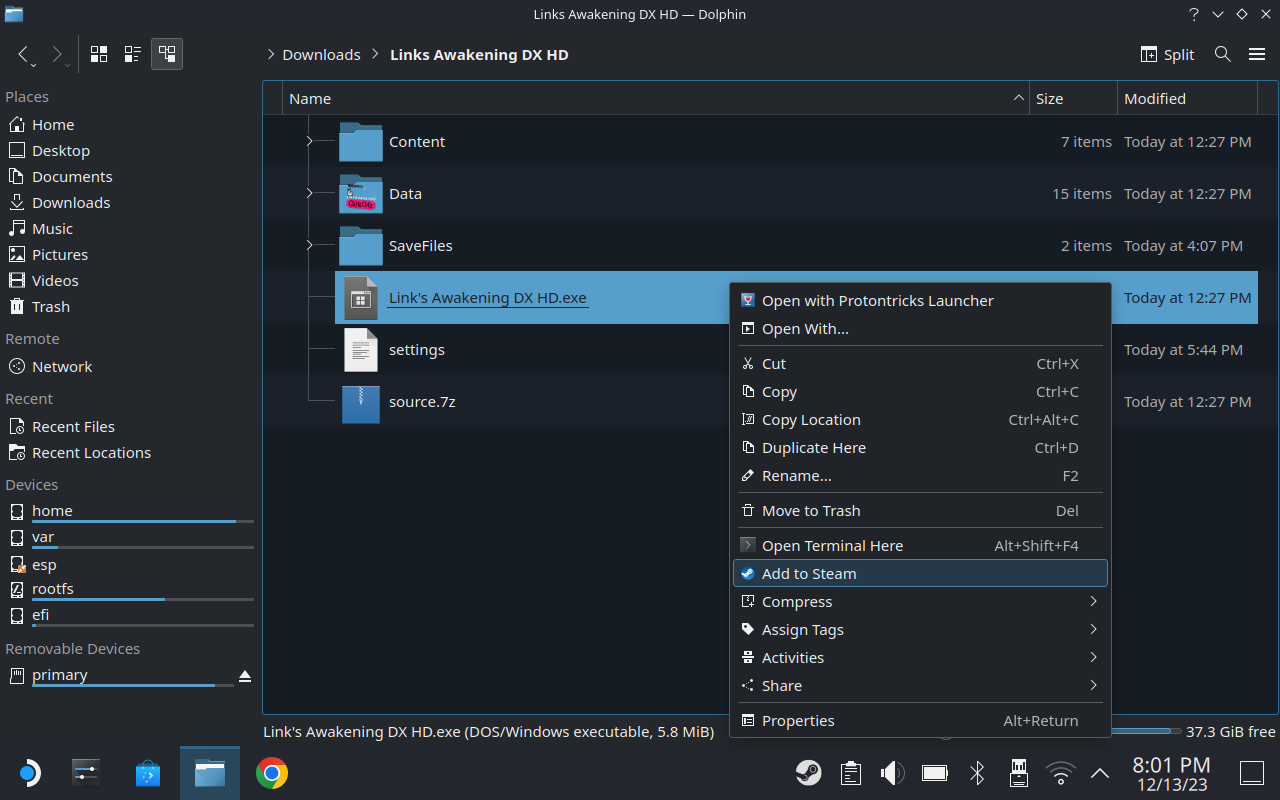Open Terminal Here from context menu

(x=920, y=546)
